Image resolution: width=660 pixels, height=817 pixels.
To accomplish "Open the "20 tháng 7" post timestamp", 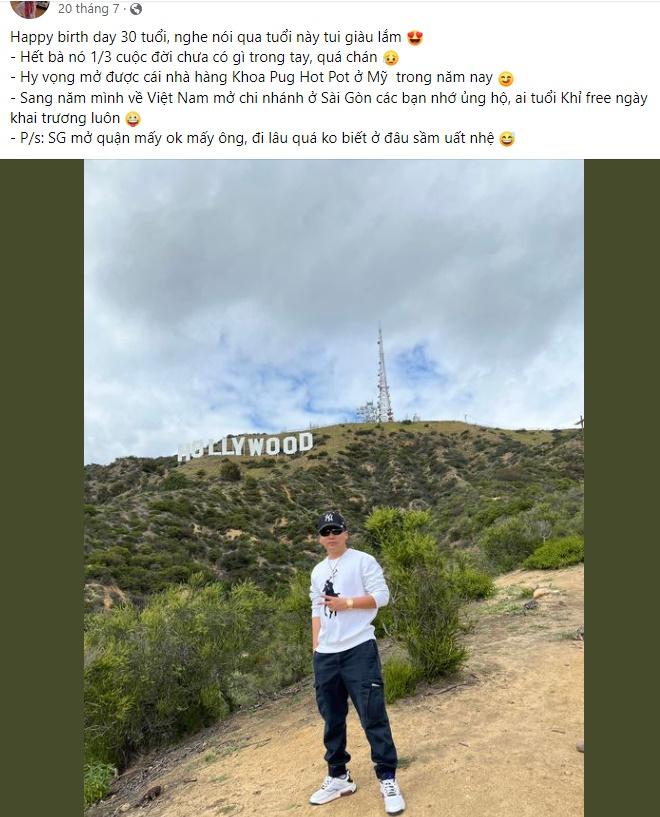I will (90, 9).
